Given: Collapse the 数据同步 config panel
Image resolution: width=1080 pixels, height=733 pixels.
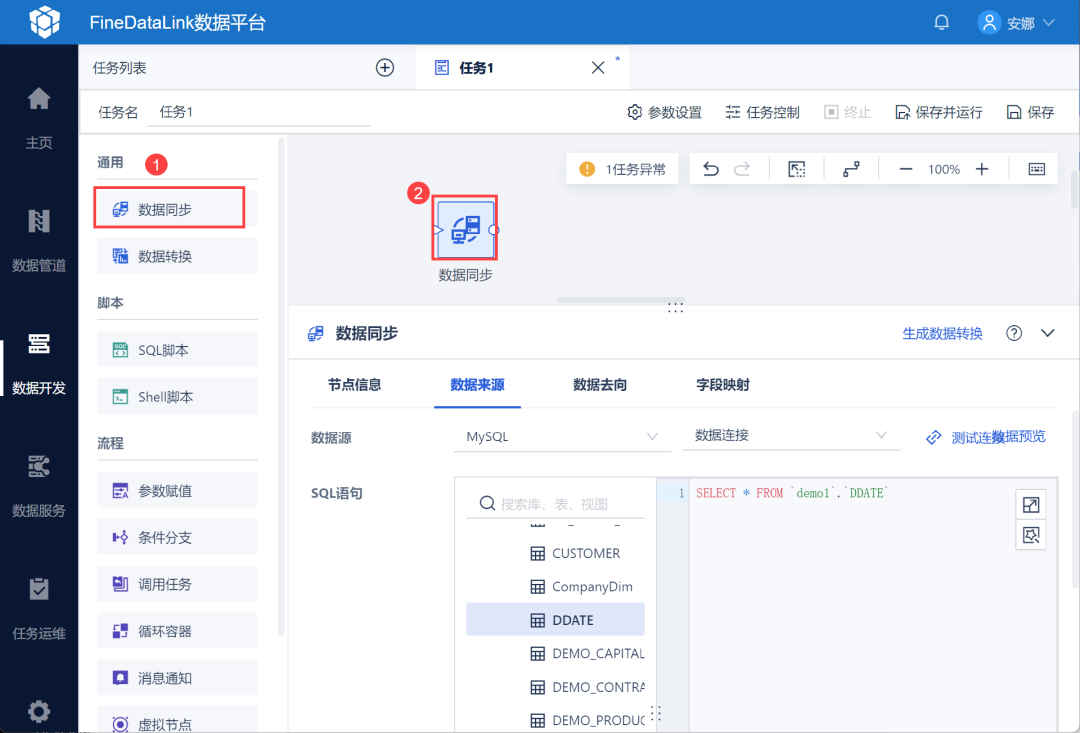Looking at the screenshot, I should coord(1048,333).
